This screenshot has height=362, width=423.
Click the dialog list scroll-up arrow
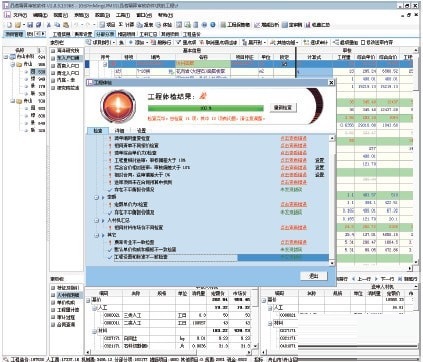(332, 138)
